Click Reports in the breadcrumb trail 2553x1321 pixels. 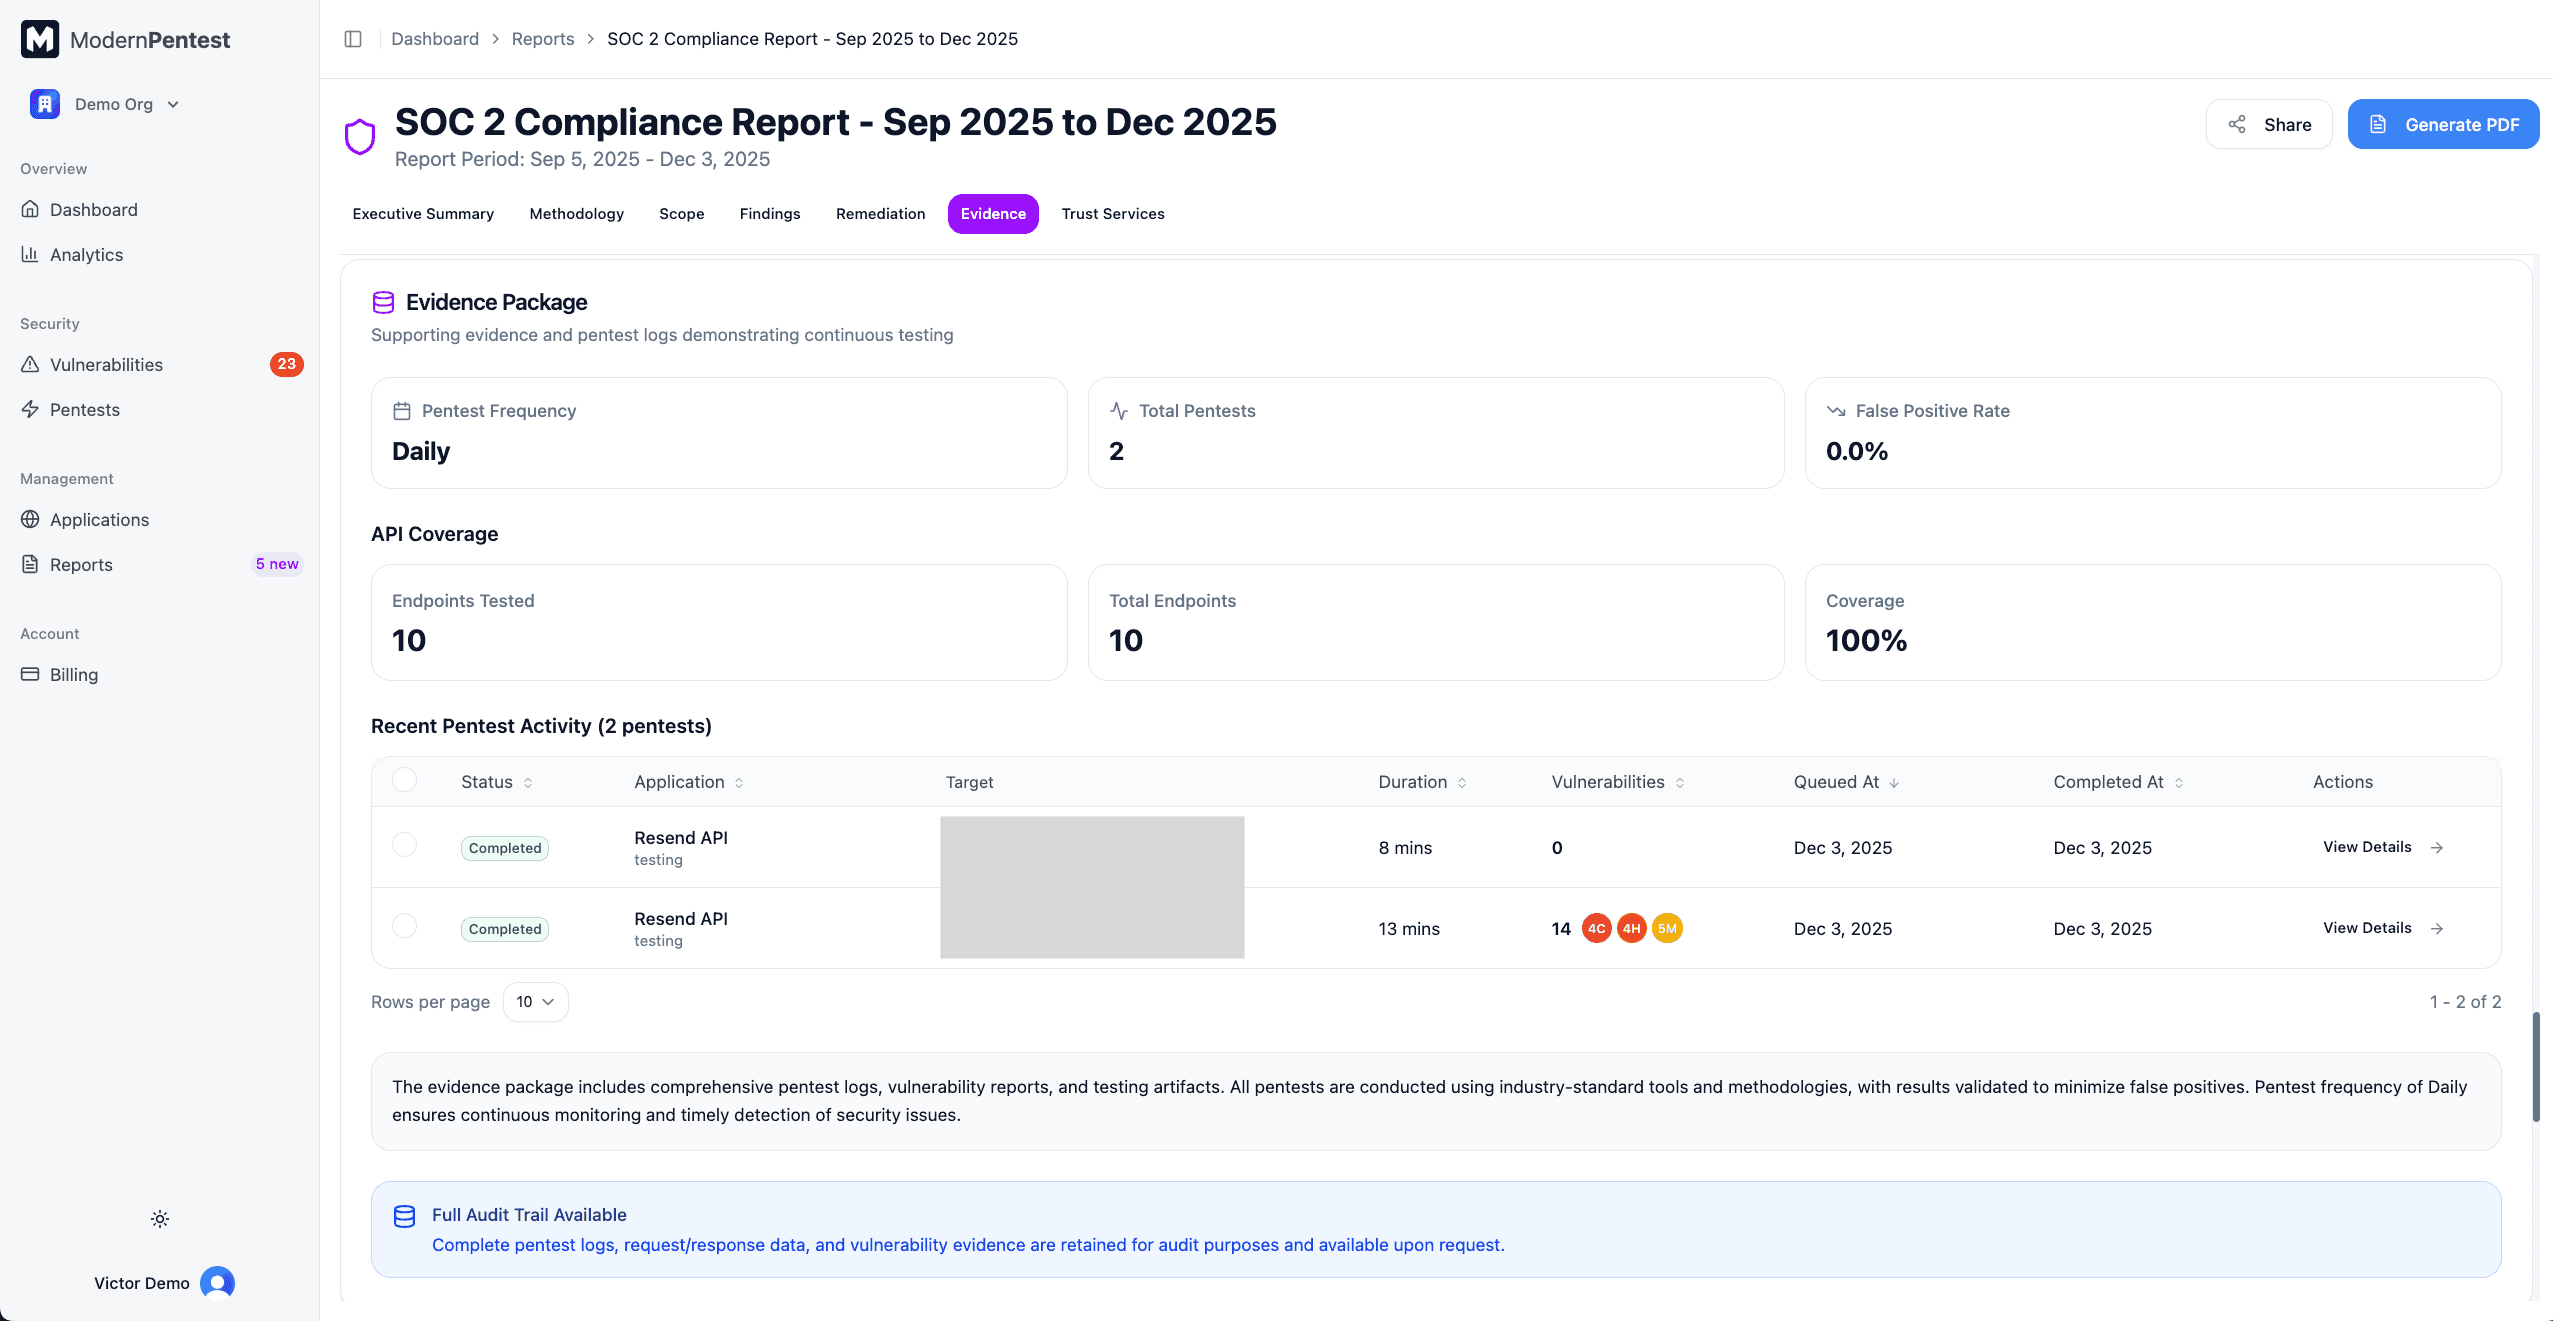(542, 39)
